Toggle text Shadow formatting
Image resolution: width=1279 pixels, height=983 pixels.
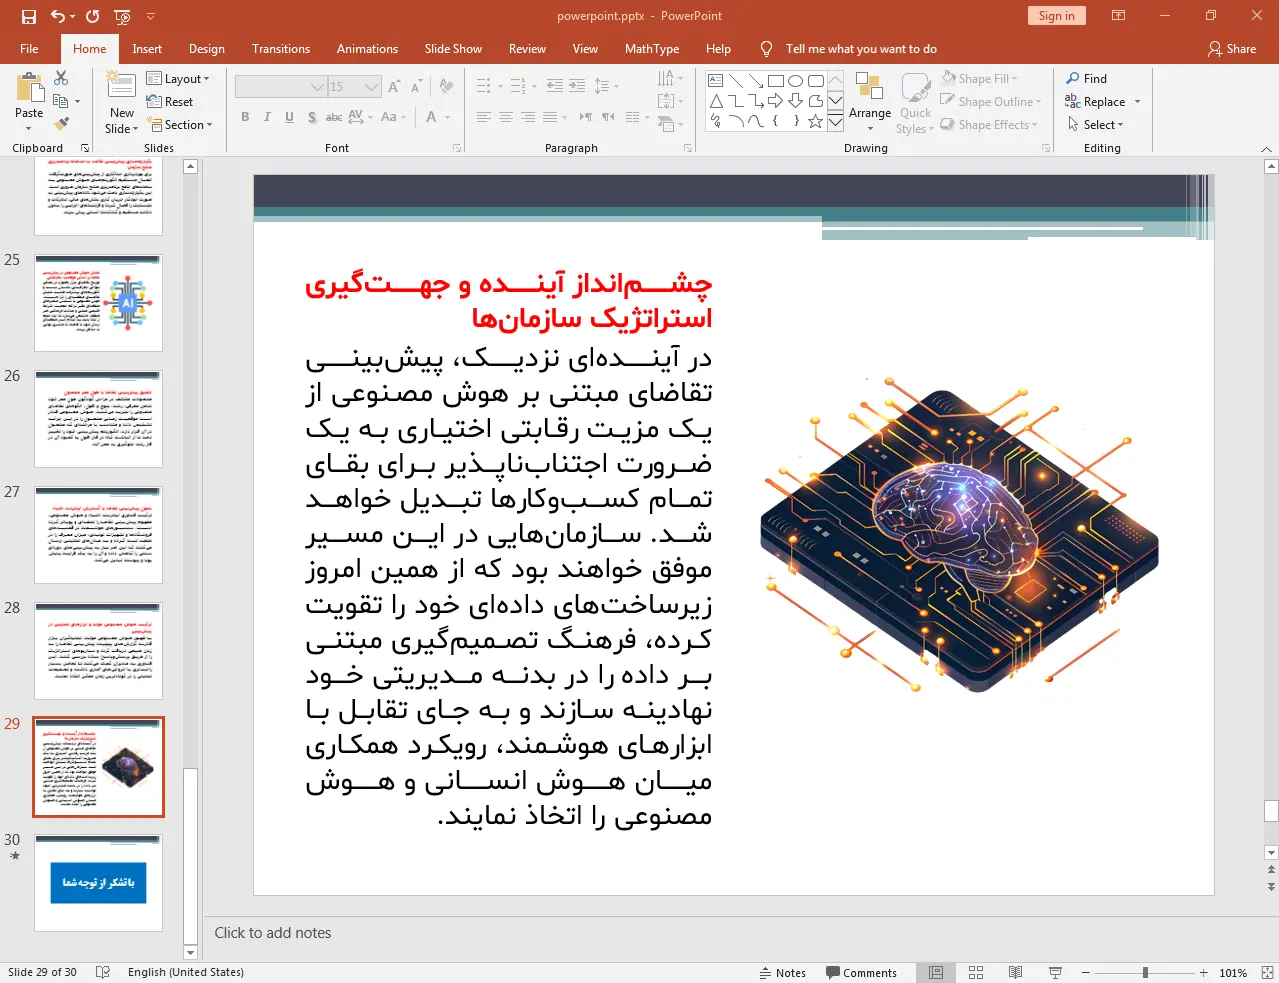click(312, 117)
